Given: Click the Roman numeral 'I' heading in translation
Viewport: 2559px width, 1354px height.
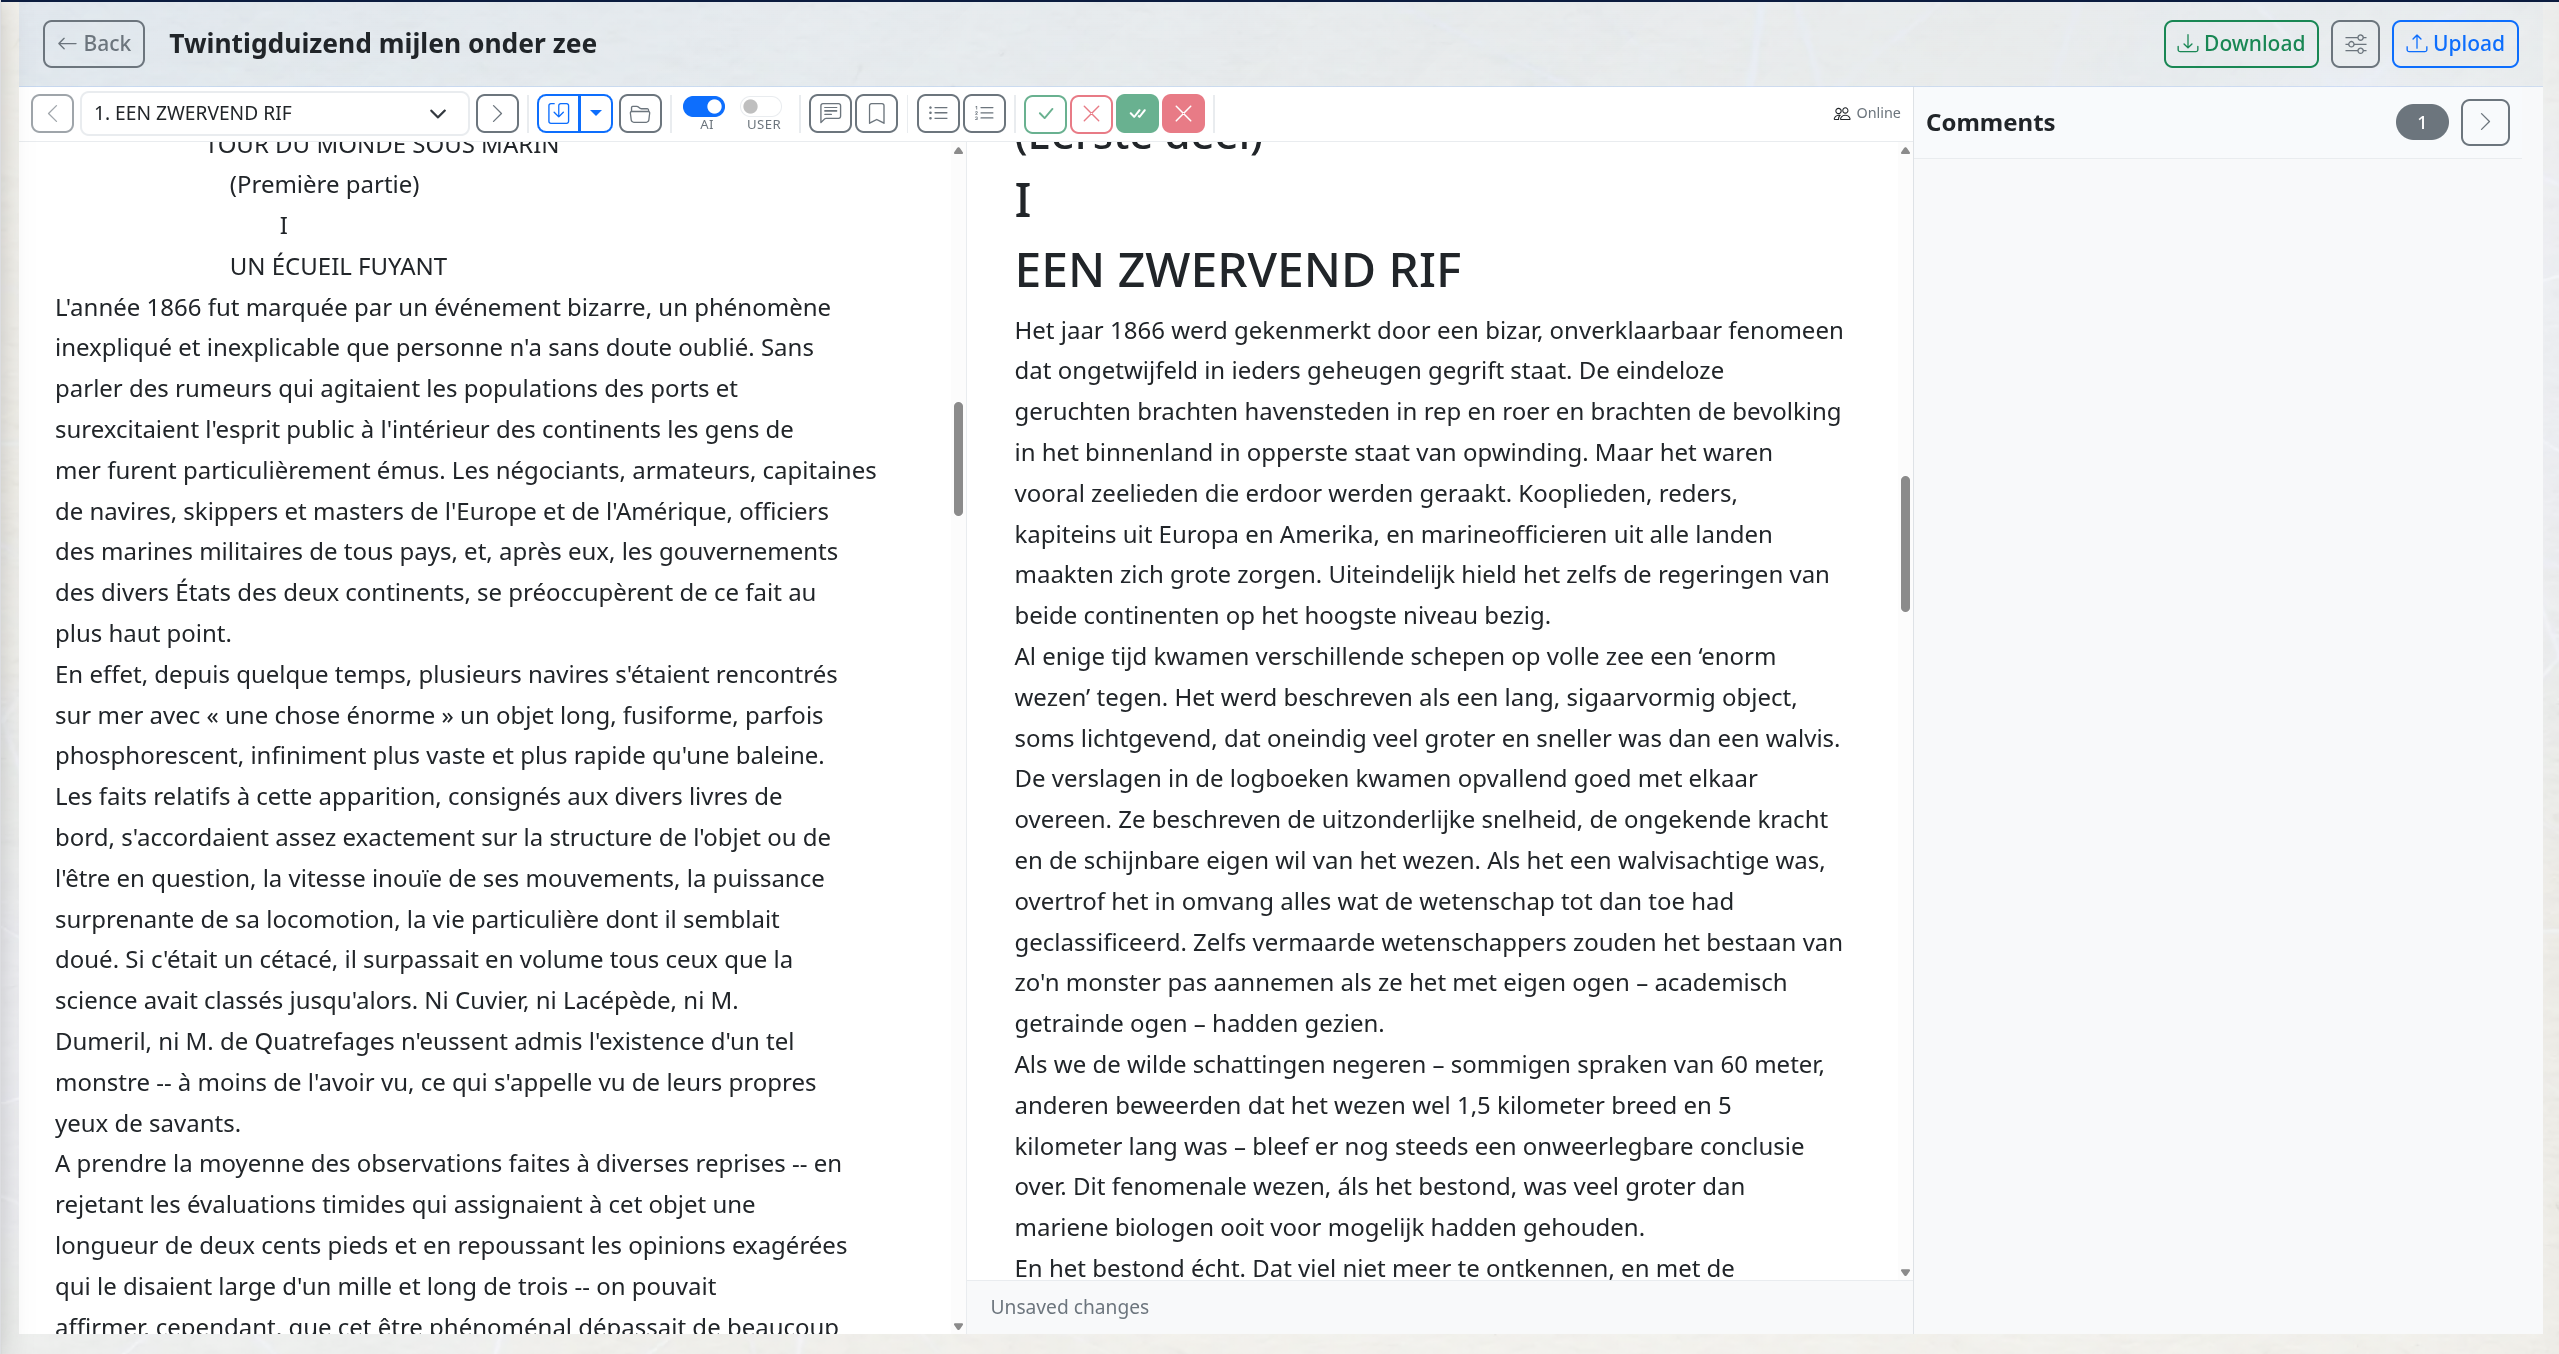Looking at the screenshot, I should (1022, 200).
